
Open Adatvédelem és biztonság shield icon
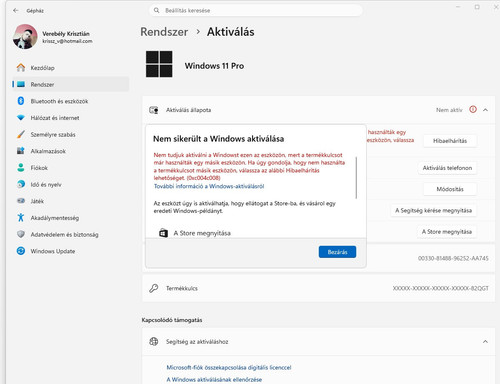[21, 234]
